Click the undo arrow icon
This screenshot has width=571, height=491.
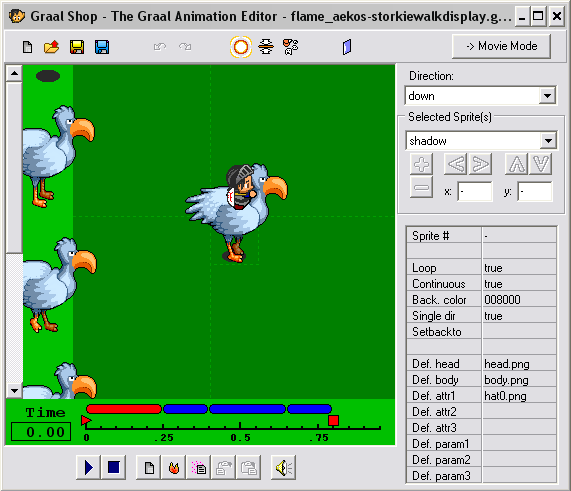click(x=160, y=47)
